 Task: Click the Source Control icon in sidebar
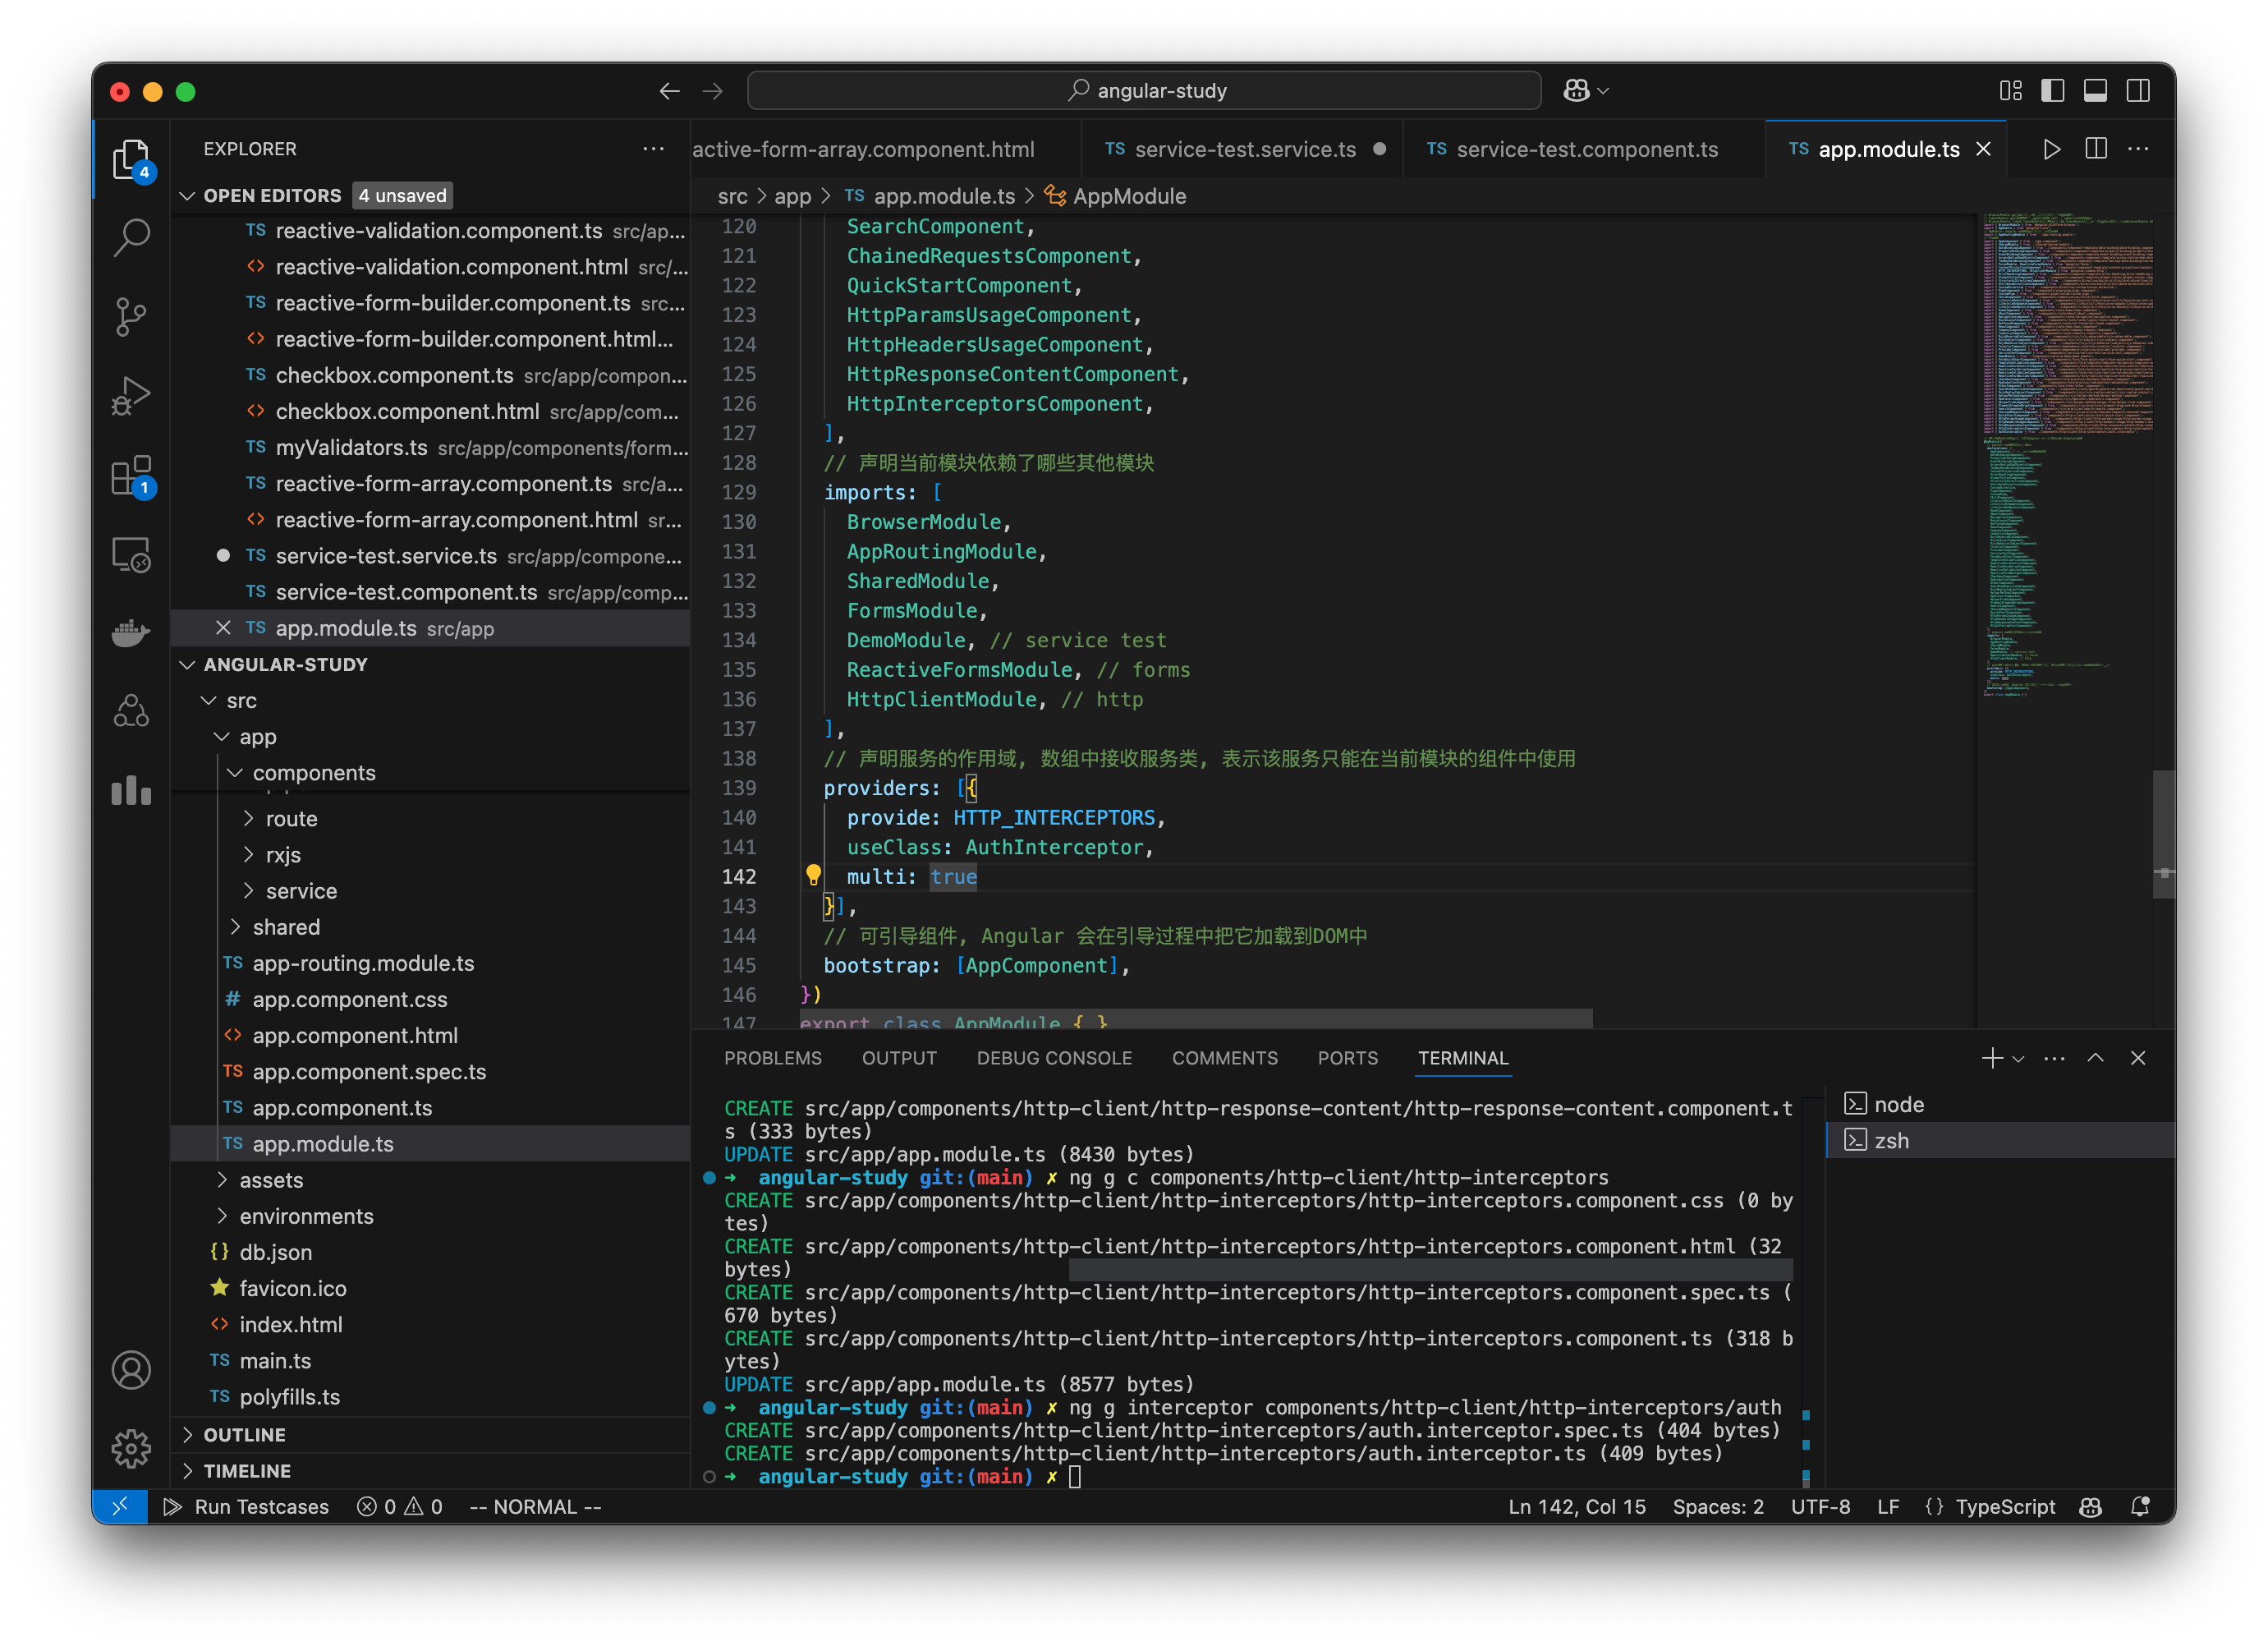click(x=132, y=319)
